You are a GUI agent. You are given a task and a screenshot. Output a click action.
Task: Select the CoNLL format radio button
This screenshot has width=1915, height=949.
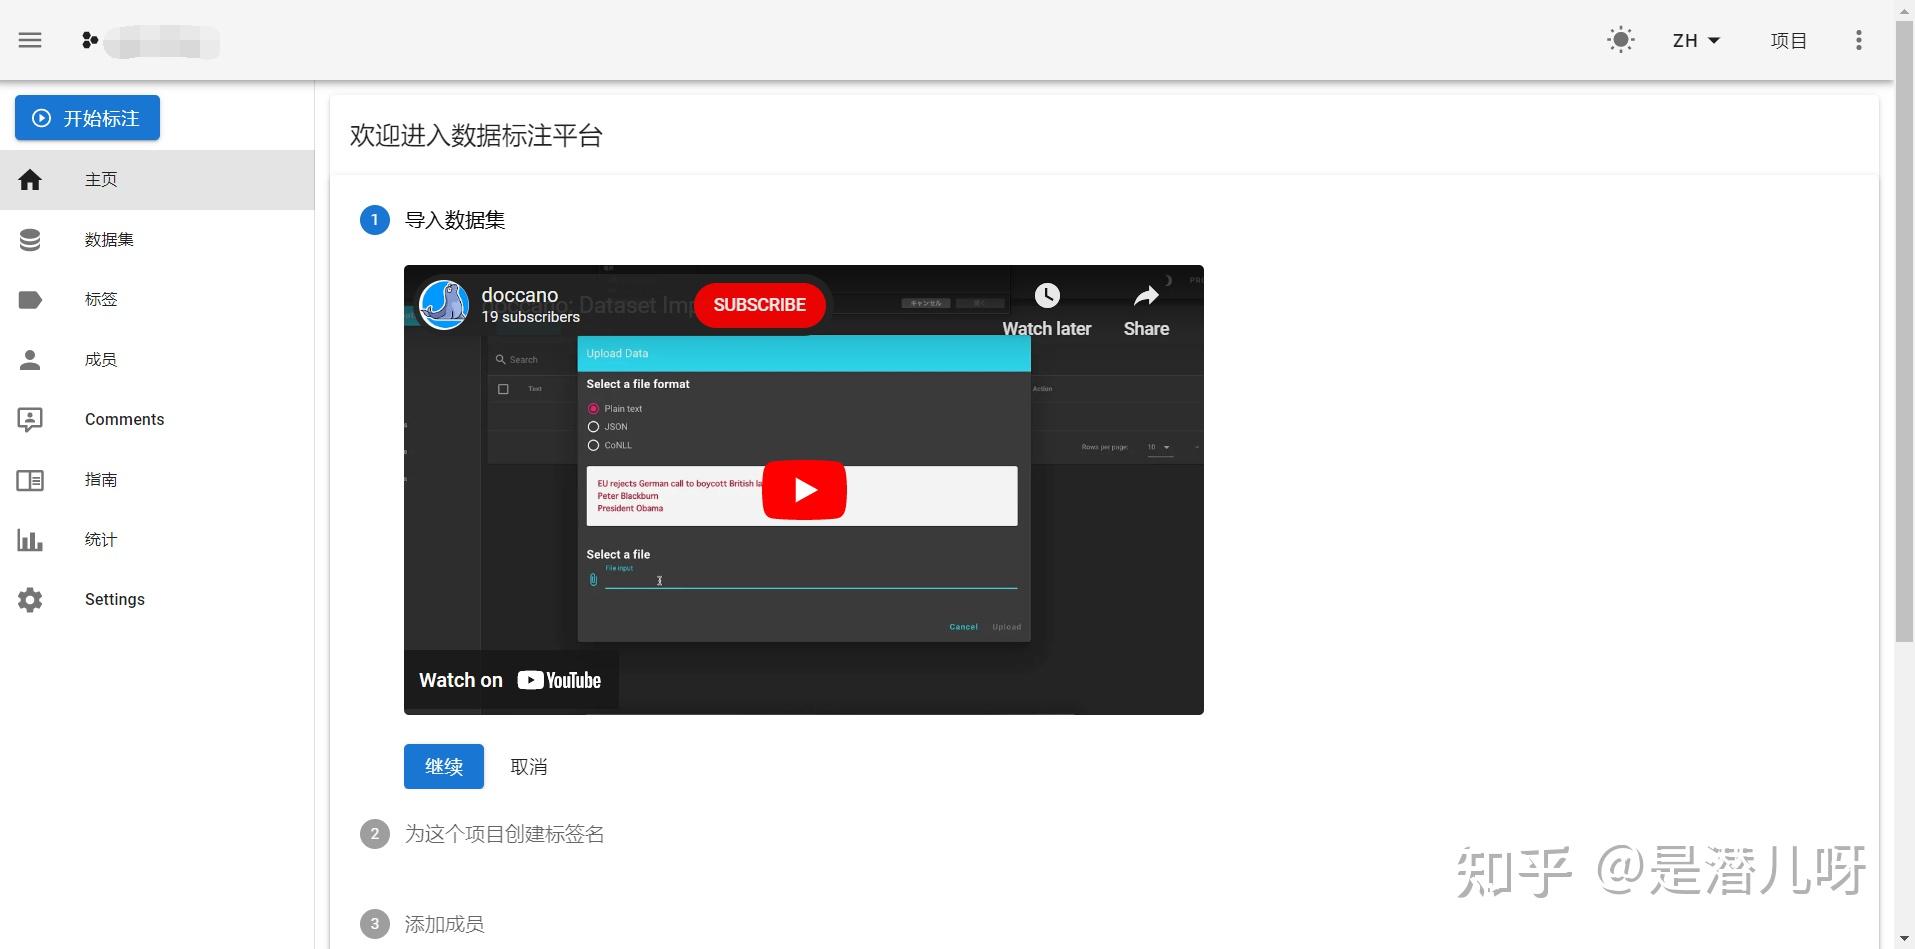coord(593,446)
